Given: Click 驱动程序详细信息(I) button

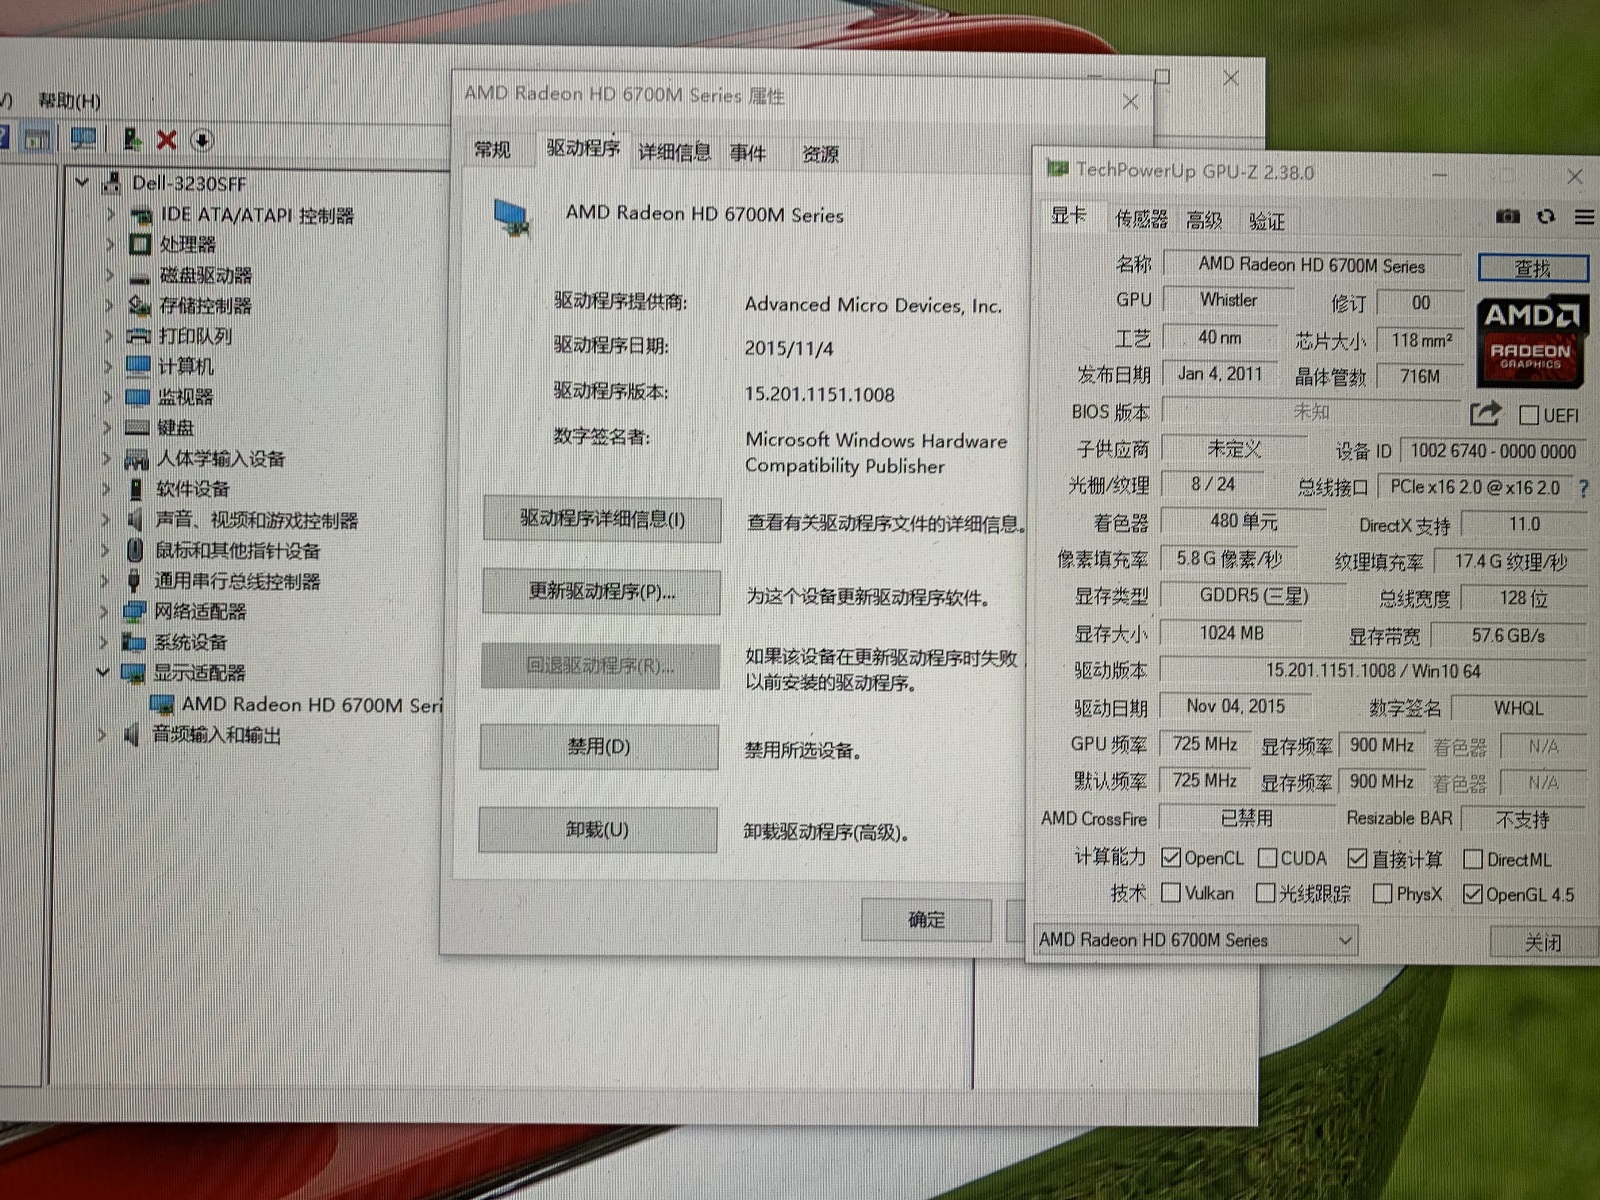Looking at the screenshot, I should [x=602, y=519].
